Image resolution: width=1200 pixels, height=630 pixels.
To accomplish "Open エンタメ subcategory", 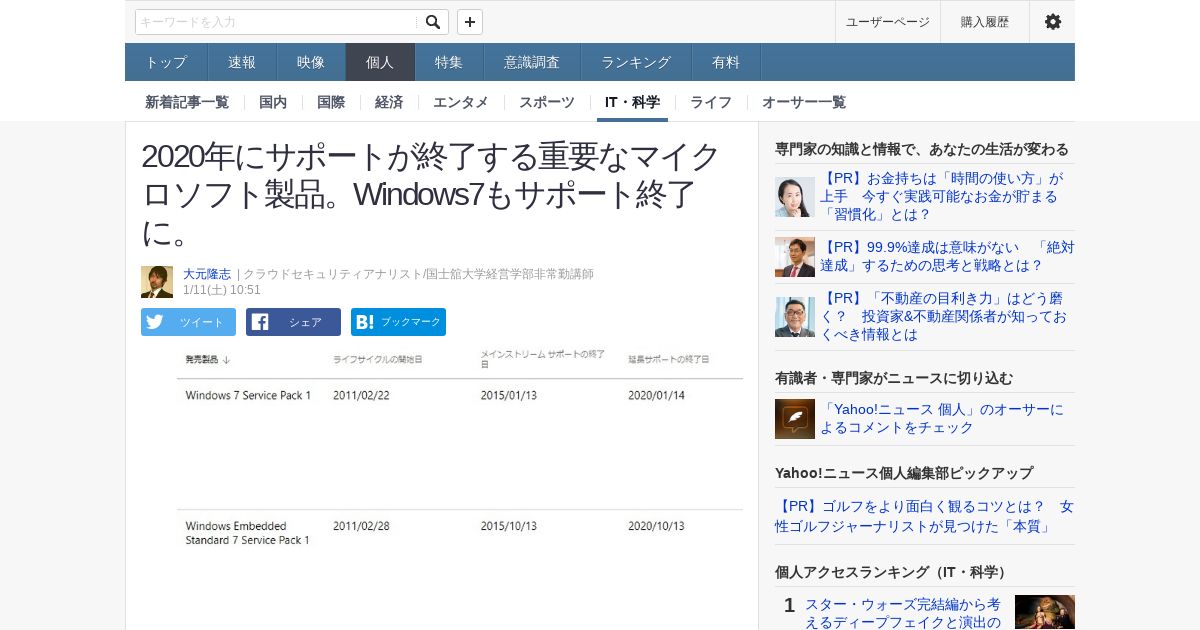I will tap(461, 102).
